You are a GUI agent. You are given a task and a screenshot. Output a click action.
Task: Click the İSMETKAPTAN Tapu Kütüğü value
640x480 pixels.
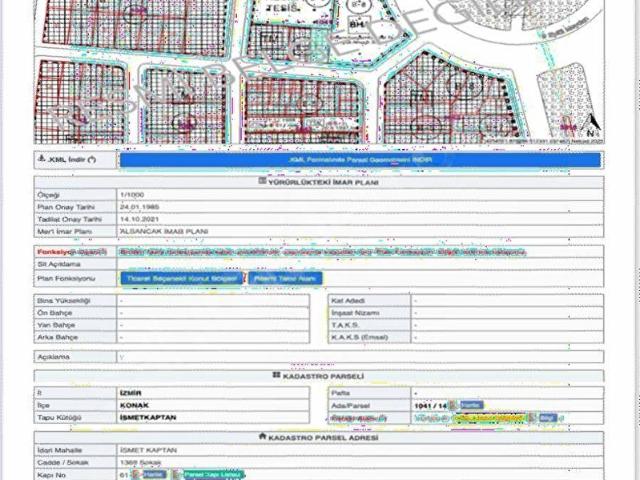(x=150, y=418)
